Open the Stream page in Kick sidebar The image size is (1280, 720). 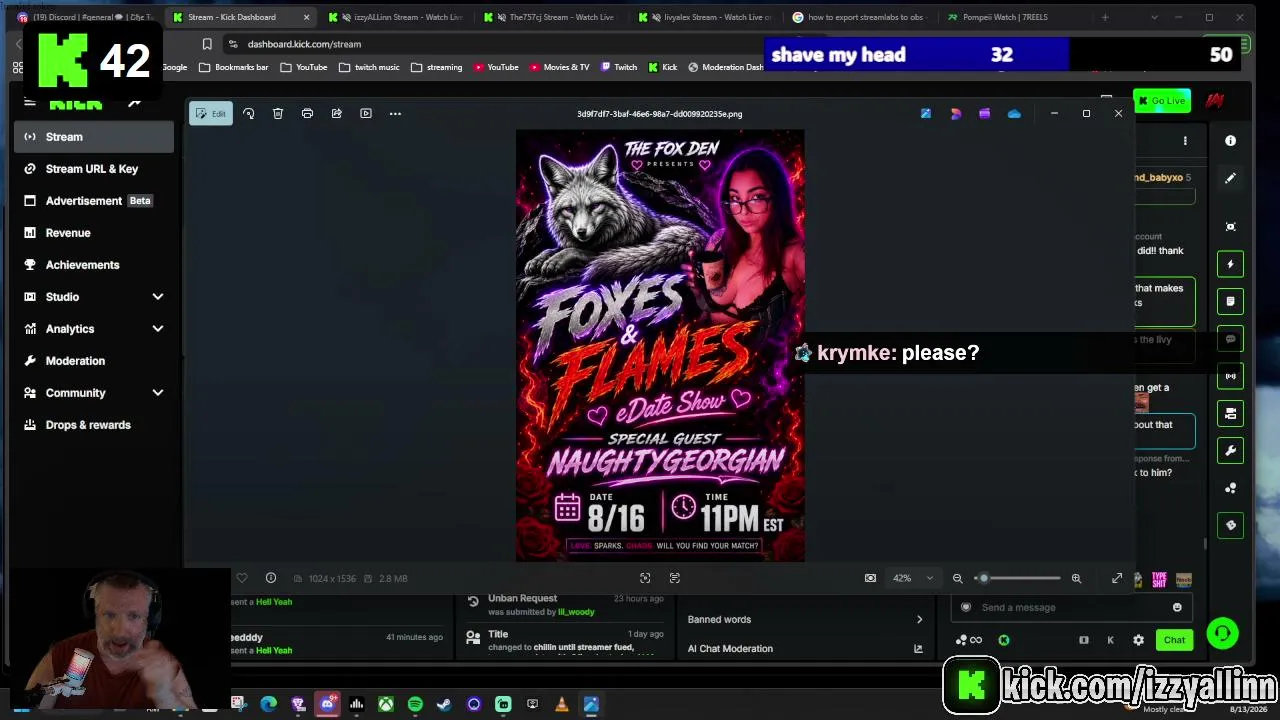tap(94, 137)
